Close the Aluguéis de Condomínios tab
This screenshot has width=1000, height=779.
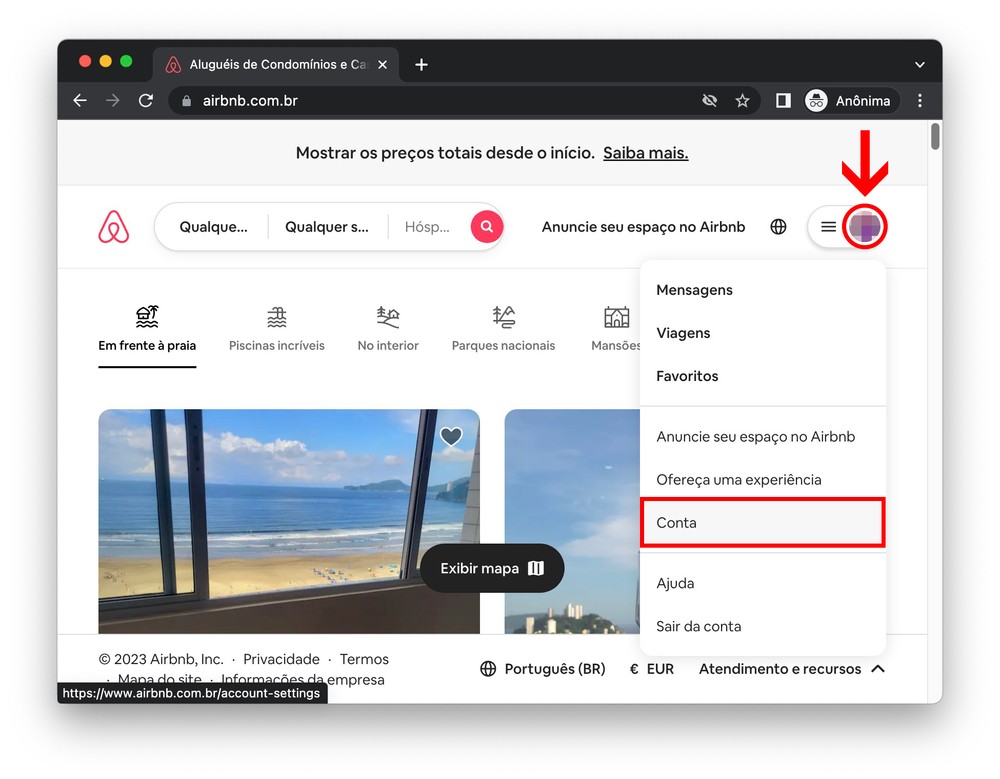pos(382,64)
